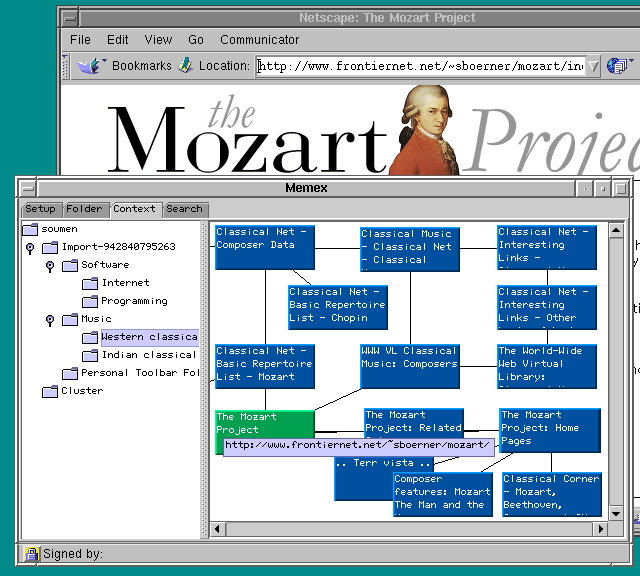The height and width of the screenshot is (576, 640).
Task: Click the Memex window title bar
Action: pyautogui.click(x=306, y=188)
